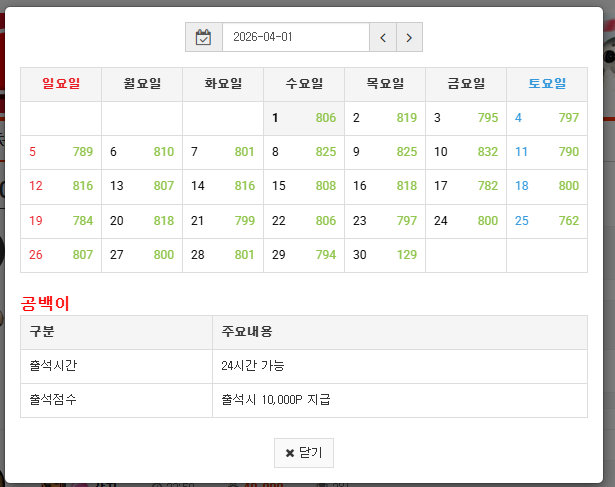Open Sunday the 5th cell

(x=61, y=152)
